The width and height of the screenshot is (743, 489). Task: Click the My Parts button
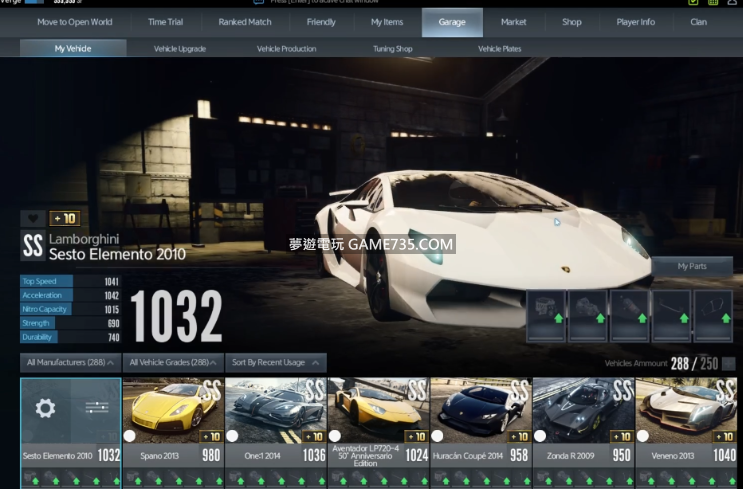692,266
